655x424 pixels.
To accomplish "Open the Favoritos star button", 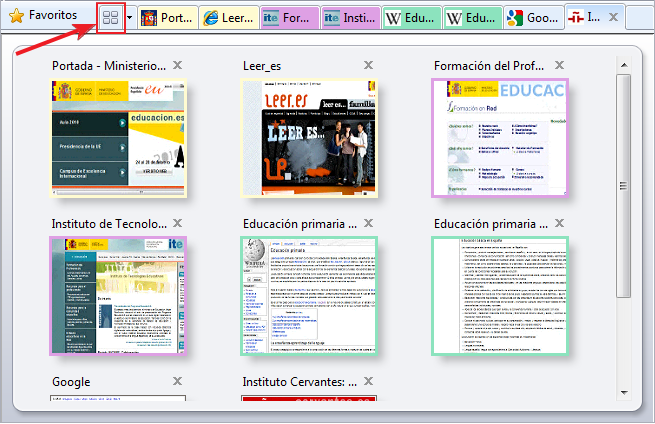I will [x=43, y=15].
